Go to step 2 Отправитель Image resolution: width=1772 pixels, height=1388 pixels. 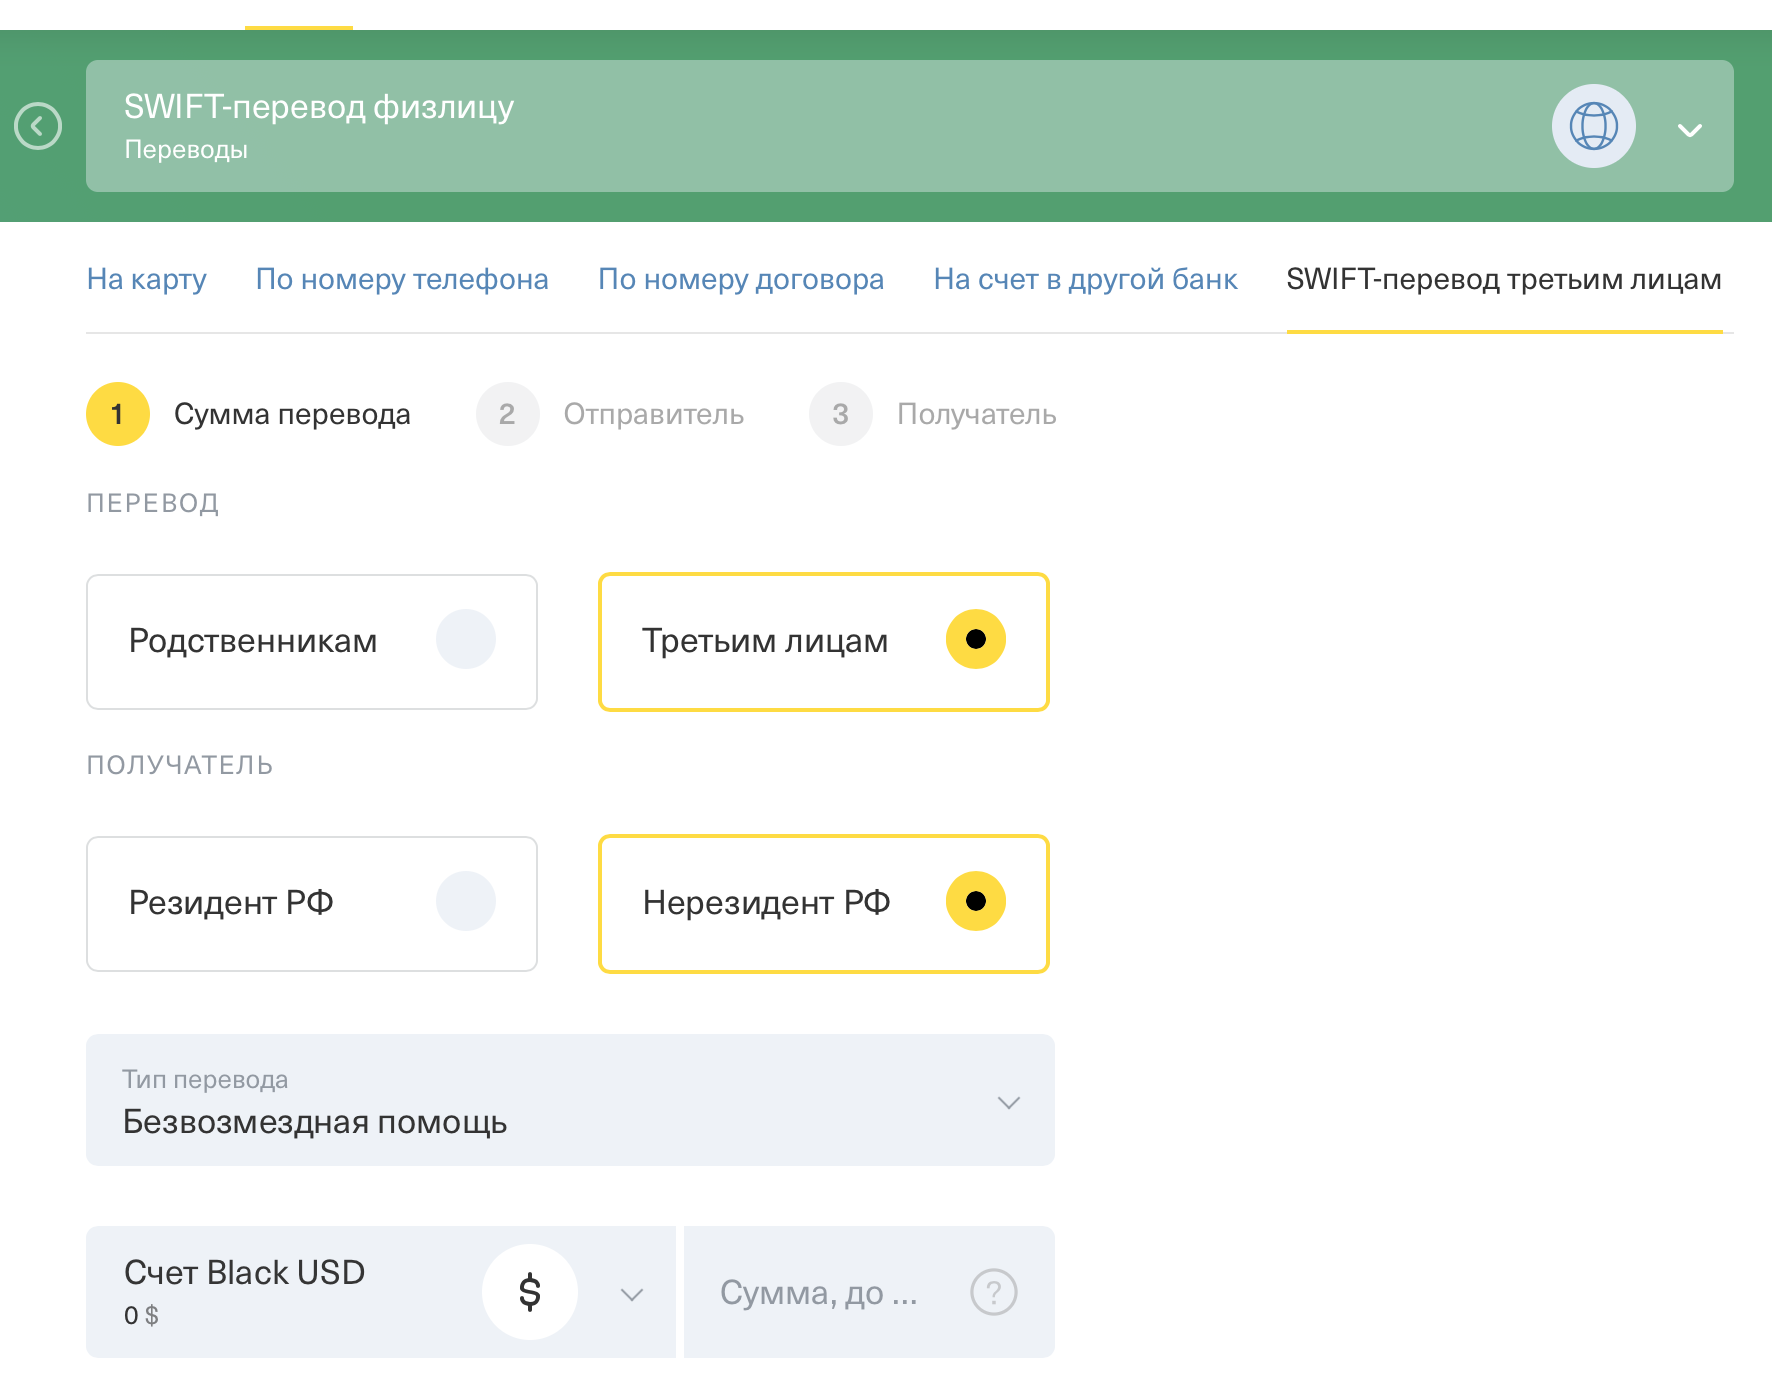[610, 414]
